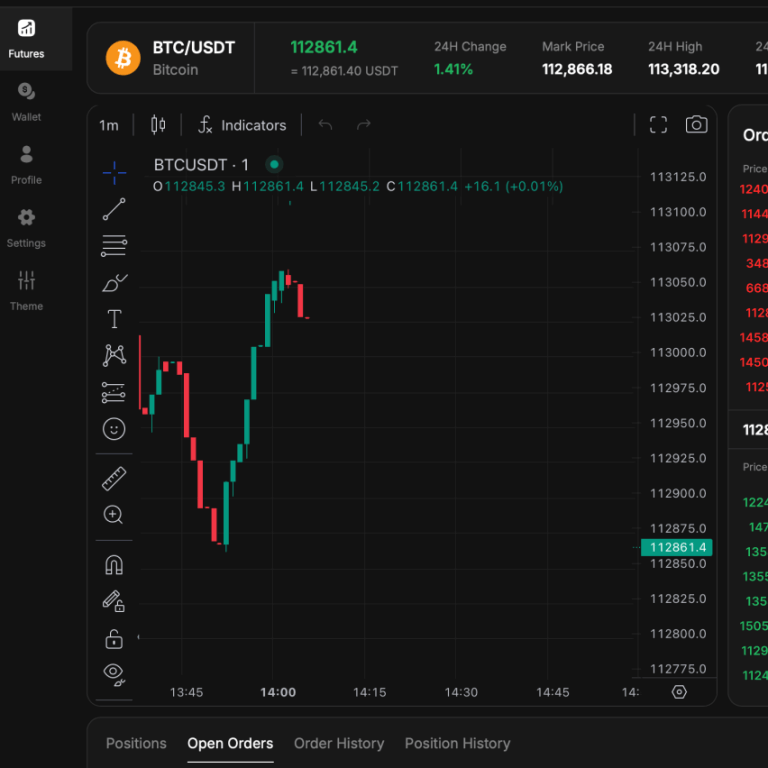Open chart settings gear at bottom right

pos(679,692)
